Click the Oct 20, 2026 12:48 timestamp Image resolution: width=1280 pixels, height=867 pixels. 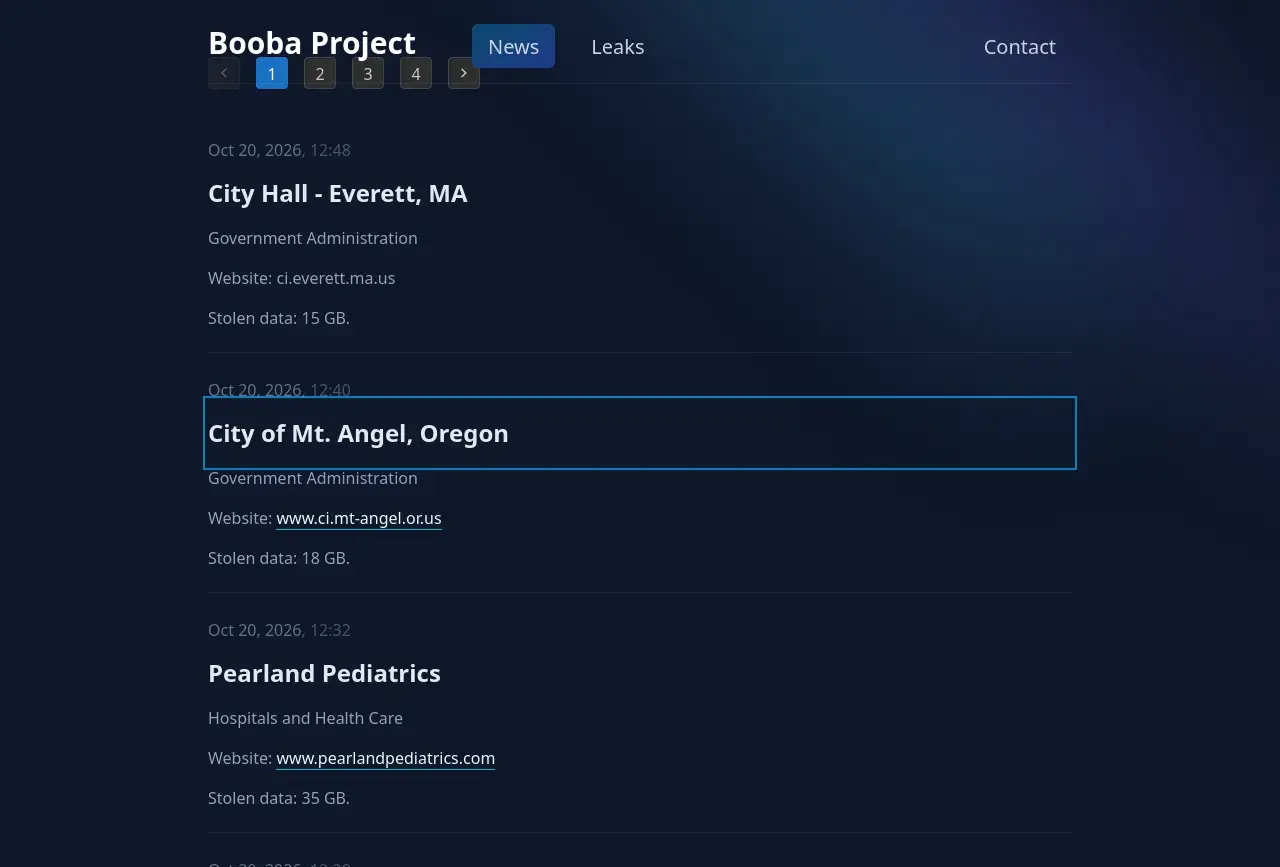click(279, 150)
